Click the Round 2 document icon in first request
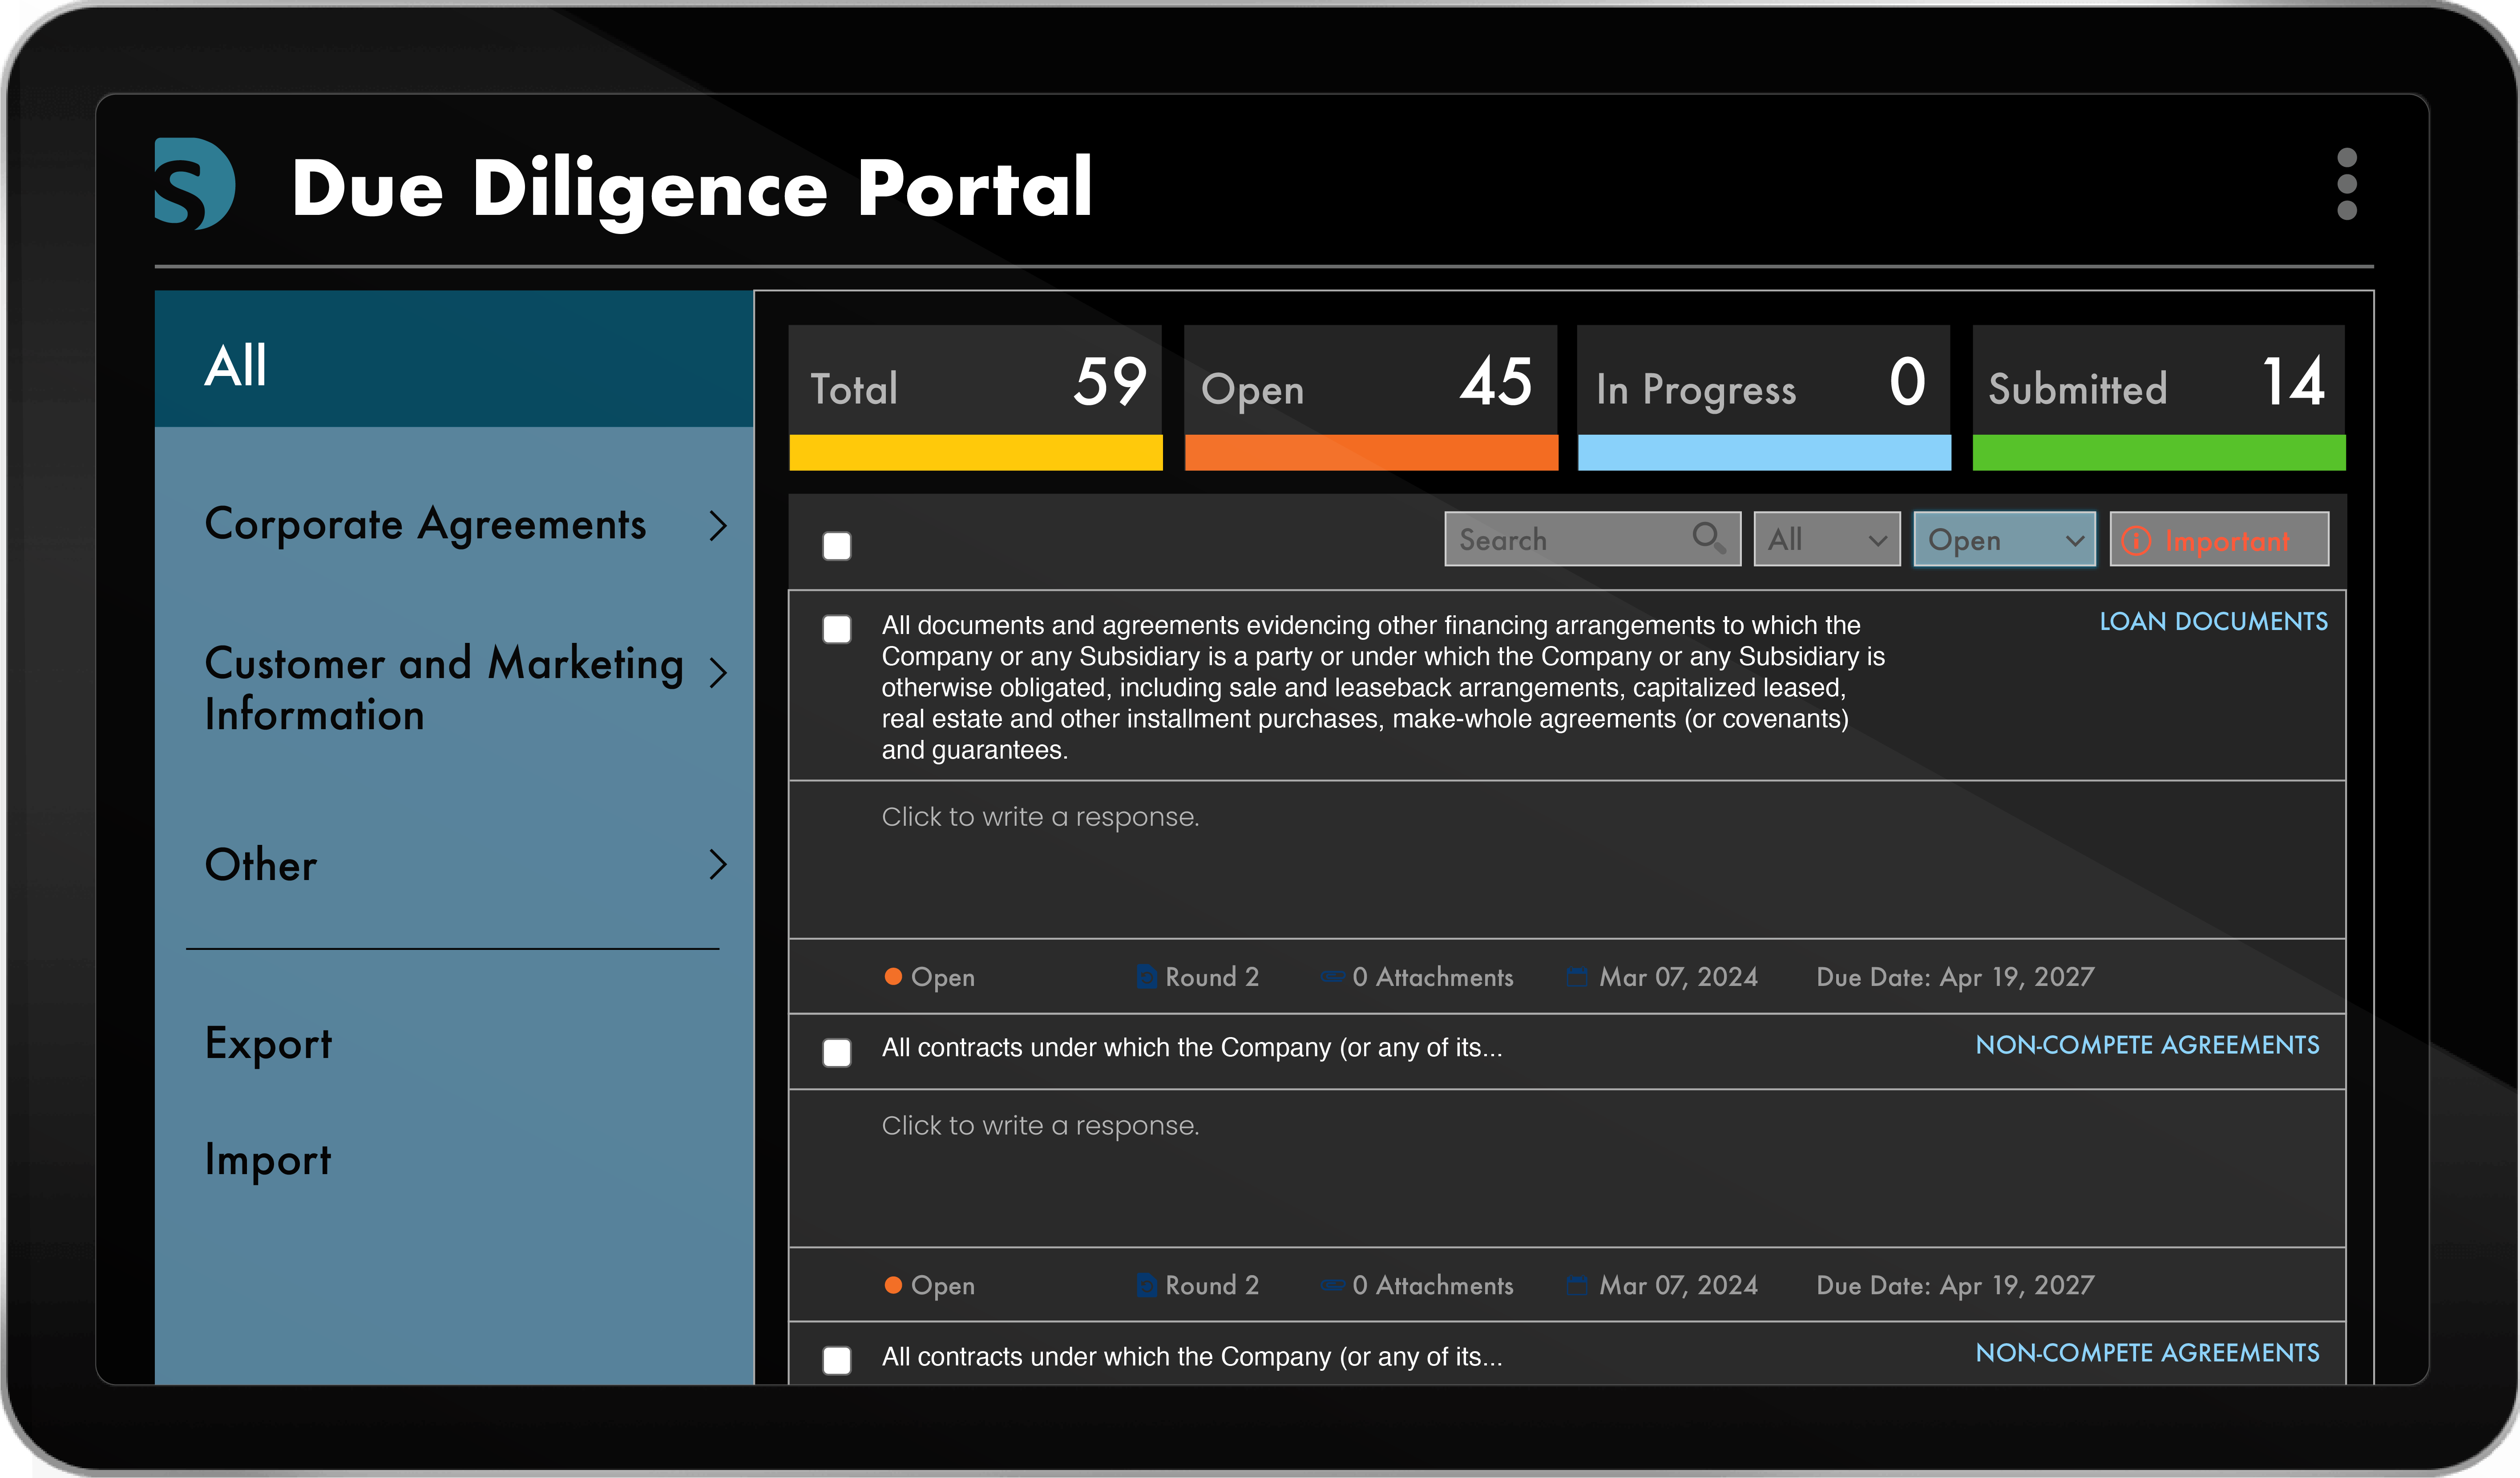2520x1478 pixels. pos(1147,977)
